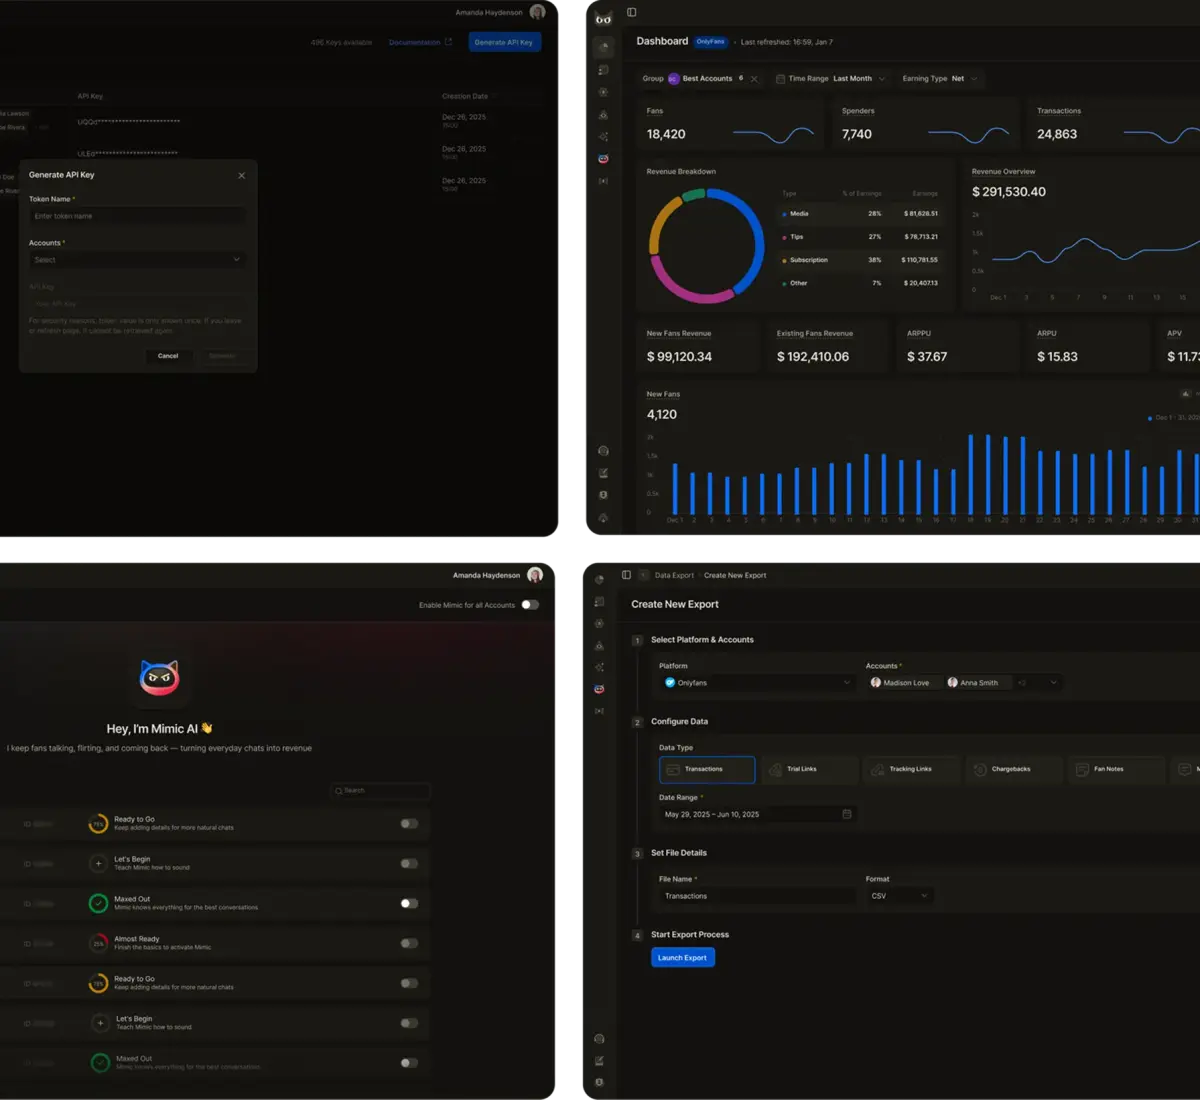Click the Subscription row in Revenue Breakdown
The width and height of the screenshot is (1200, 1100).
(860, 260)
